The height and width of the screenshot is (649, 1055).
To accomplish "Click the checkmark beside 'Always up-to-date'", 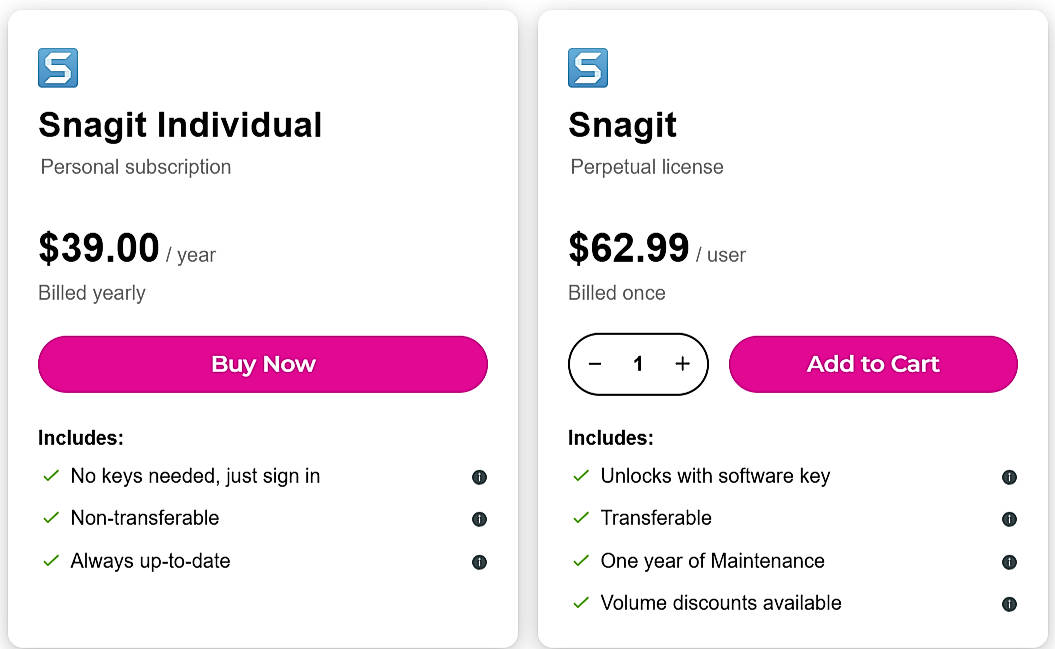I will pyautogui.click(x=50, y=560).
